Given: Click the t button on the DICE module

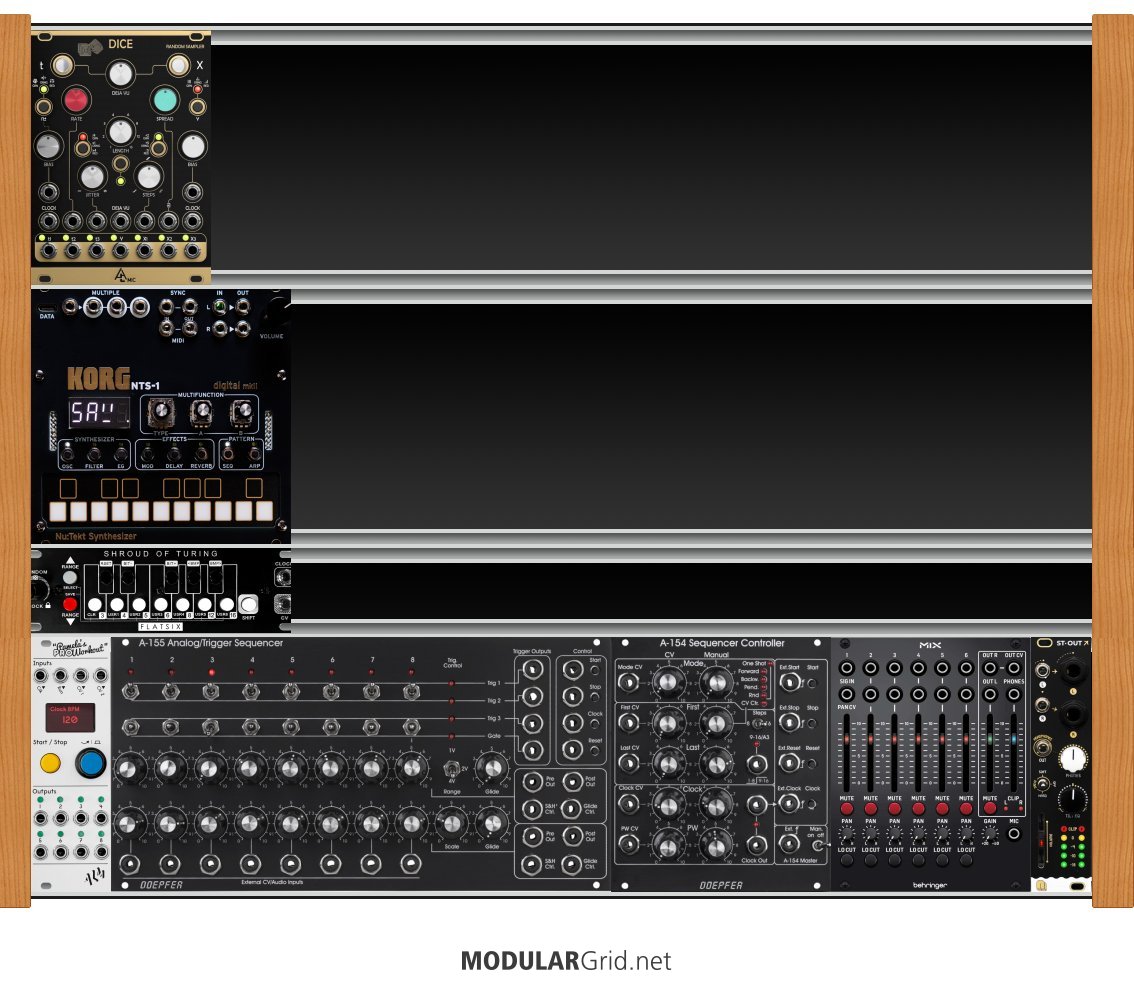Looking at the screenshot, I should point(62,65).
